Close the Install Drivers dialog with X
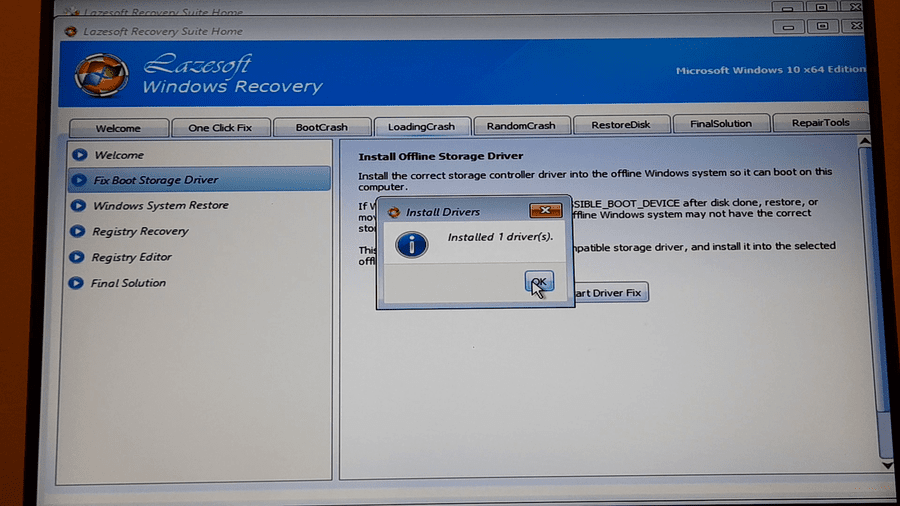900x506 pixels. click(545, 211)
